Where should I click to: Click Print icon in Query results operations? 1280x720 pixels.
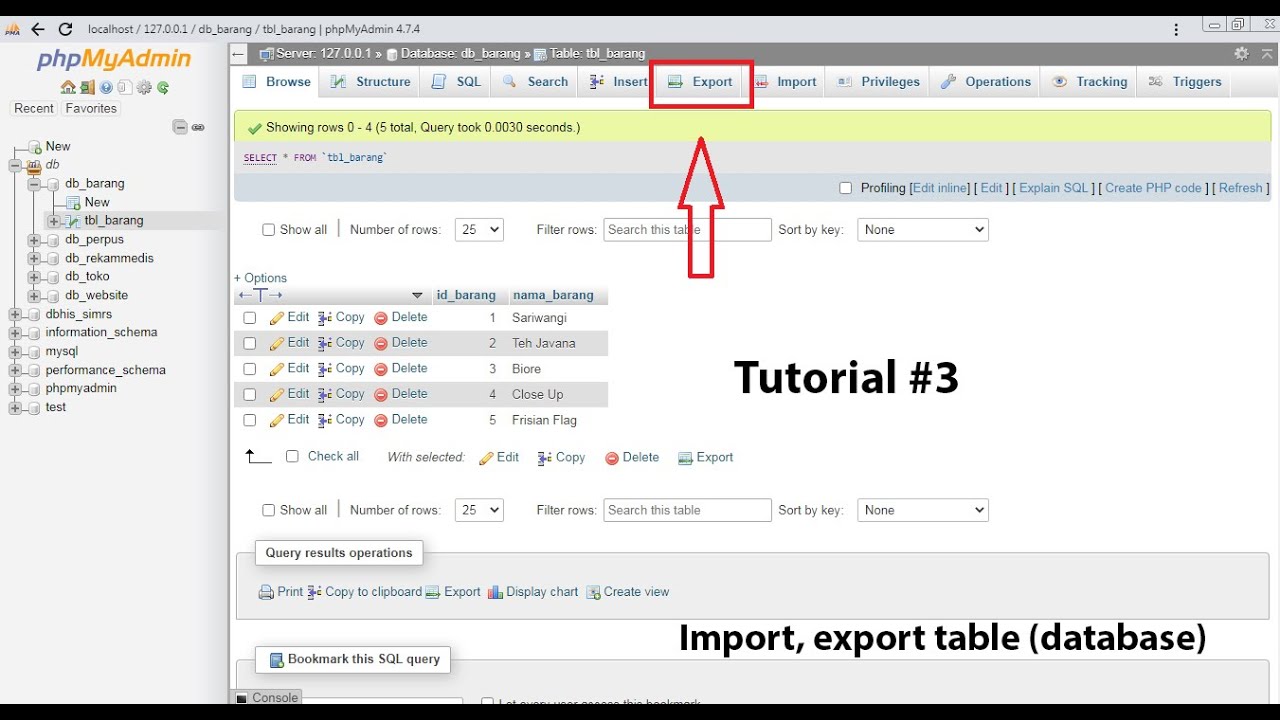[x=266, y=592]
